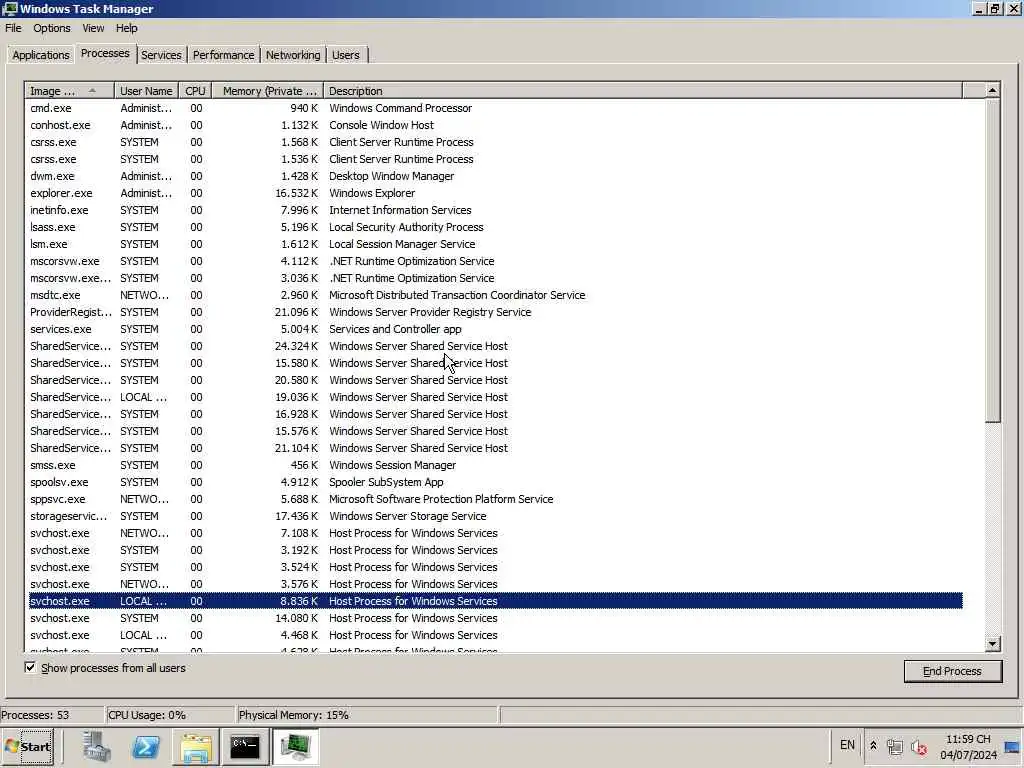This screenshot has height=768, width=1024.
Task: Sort by User Name column header
Action: (x=146, y=91)
